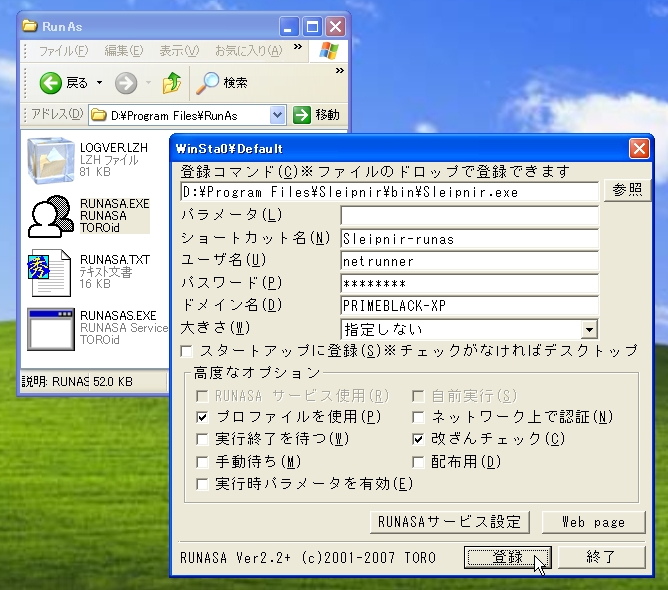Screen dimensions: 668x590
Task: Uncheck the プロファイルを使用 checkbox
Action: click(x=204, y=416)
